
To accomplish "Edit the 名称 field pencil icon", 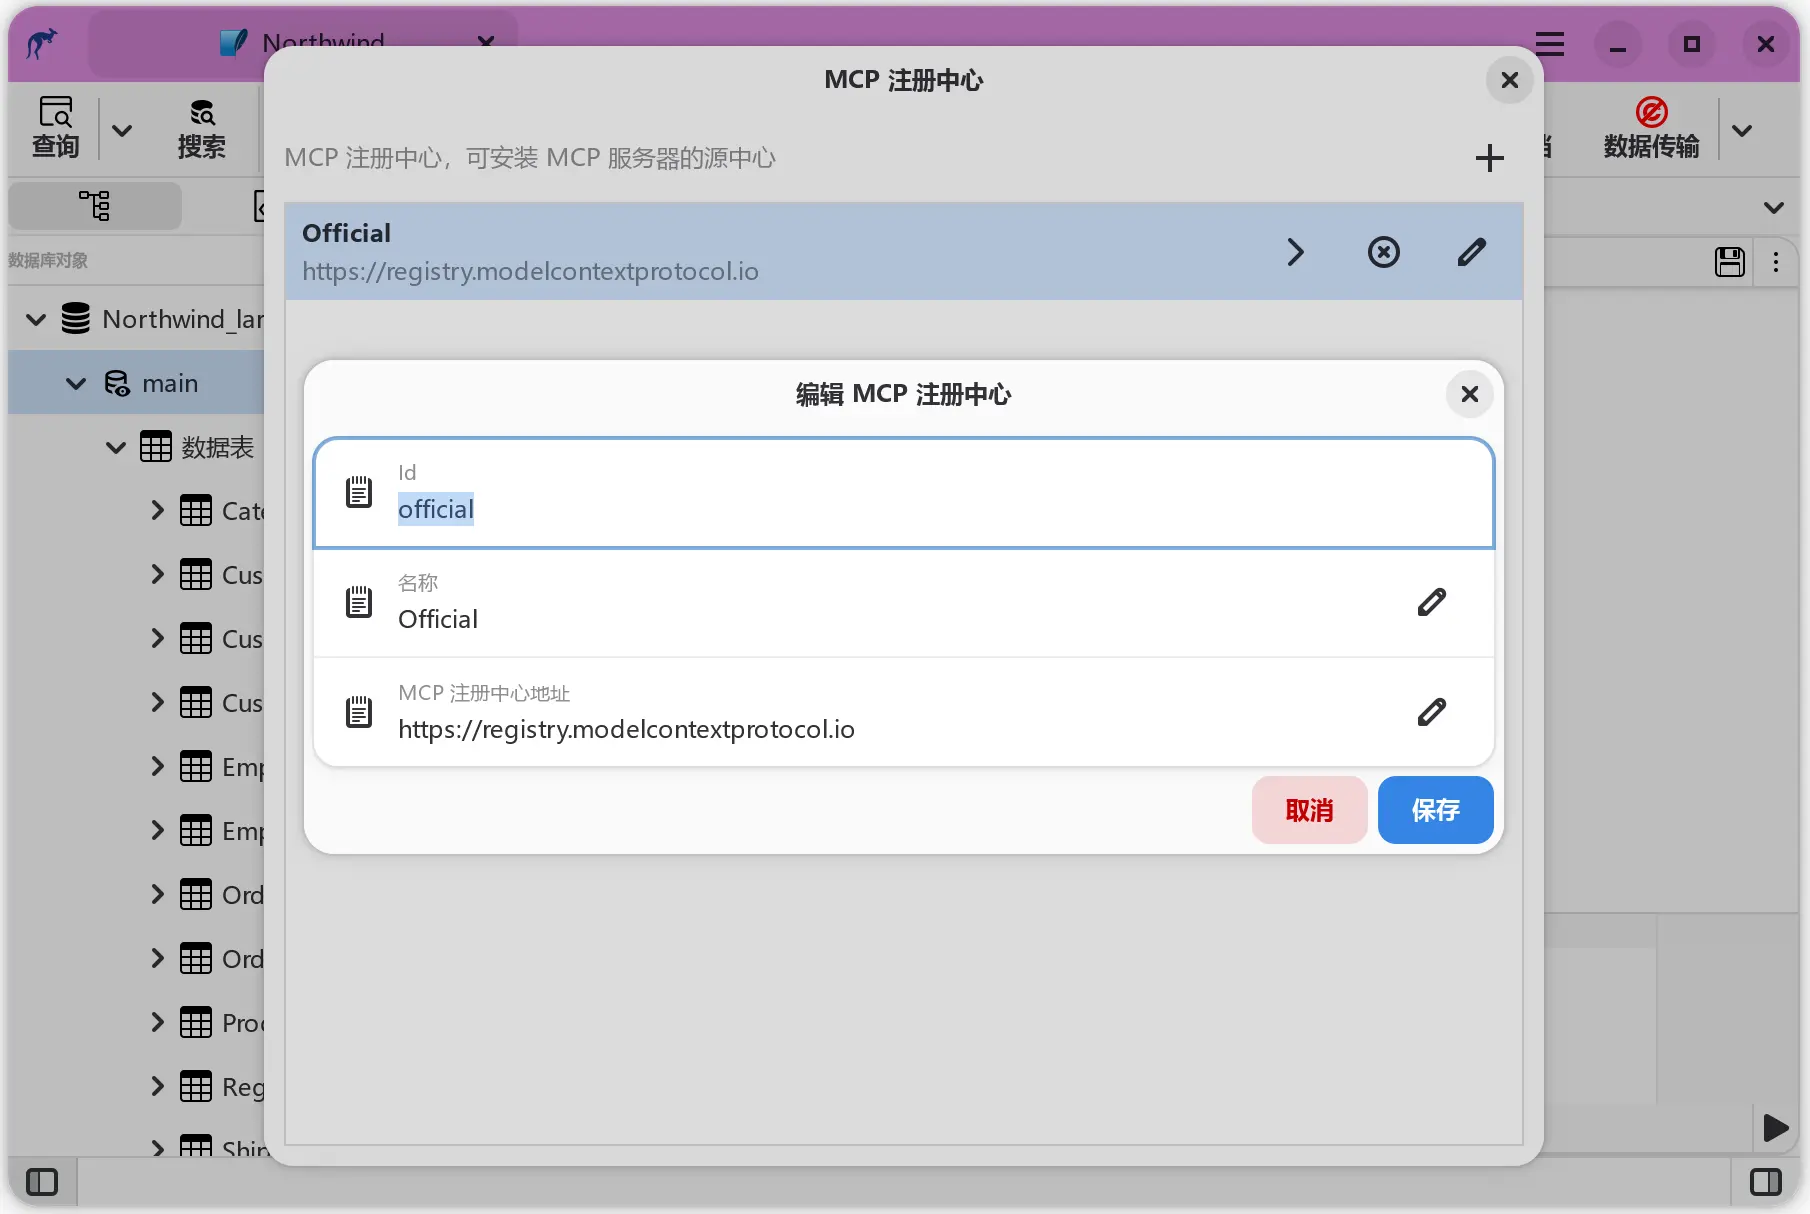I will [1431, 602].
